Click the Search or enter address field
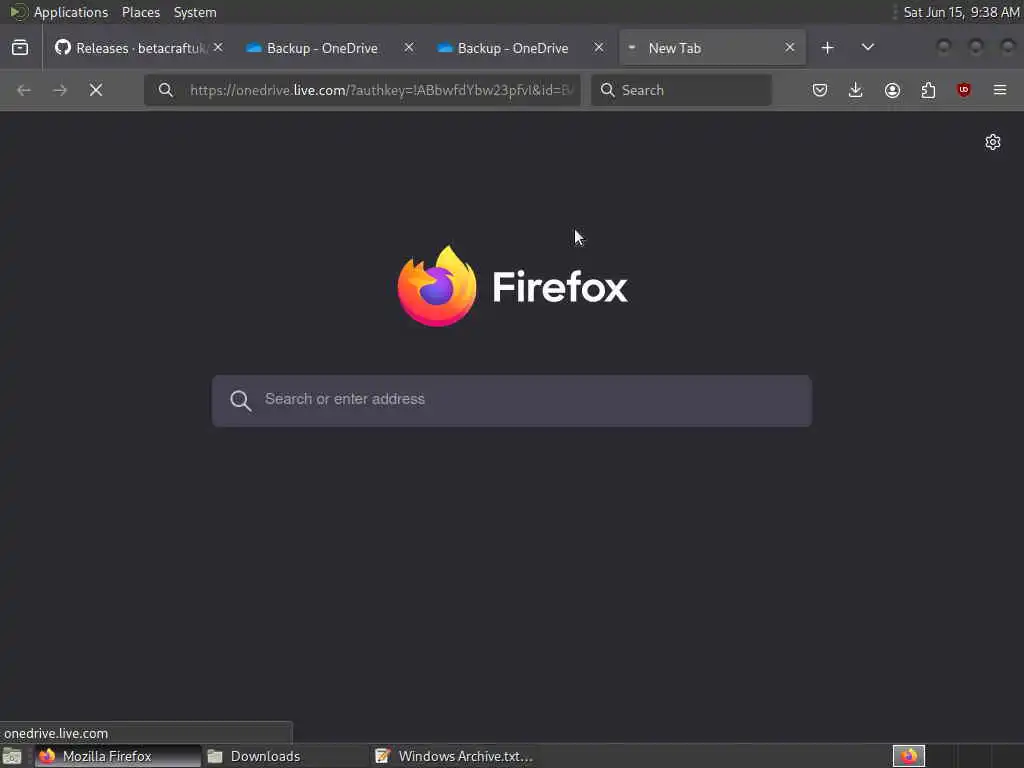 click(512, 401)
